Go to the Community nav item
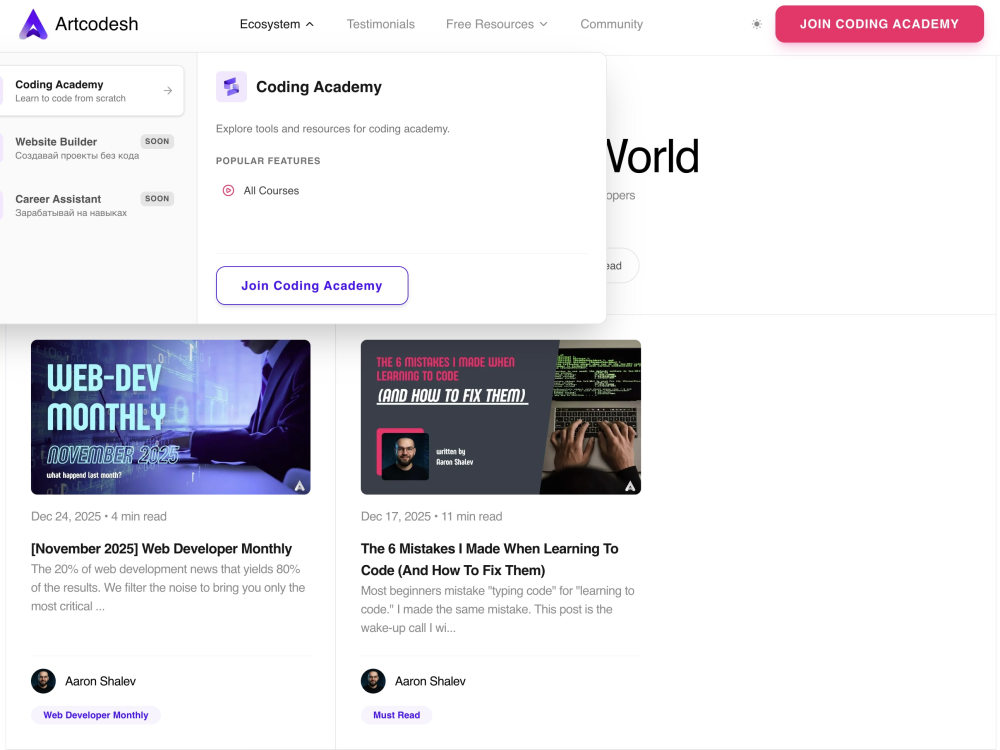 [611, 24]
